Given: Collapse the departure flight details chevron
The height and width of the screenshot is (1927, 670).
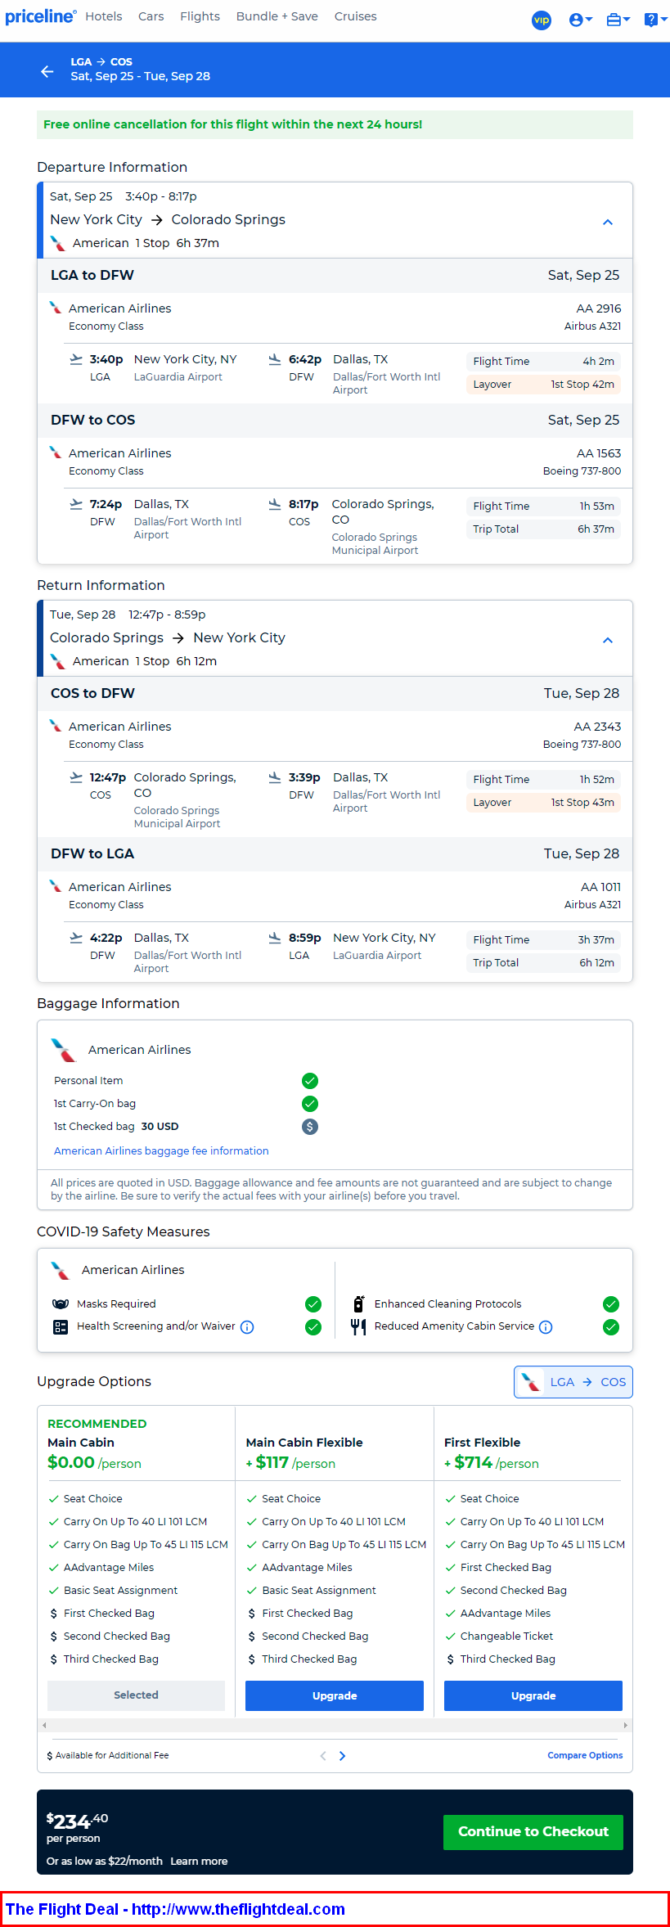Looking at the screenshot, I should coord(607,222).
